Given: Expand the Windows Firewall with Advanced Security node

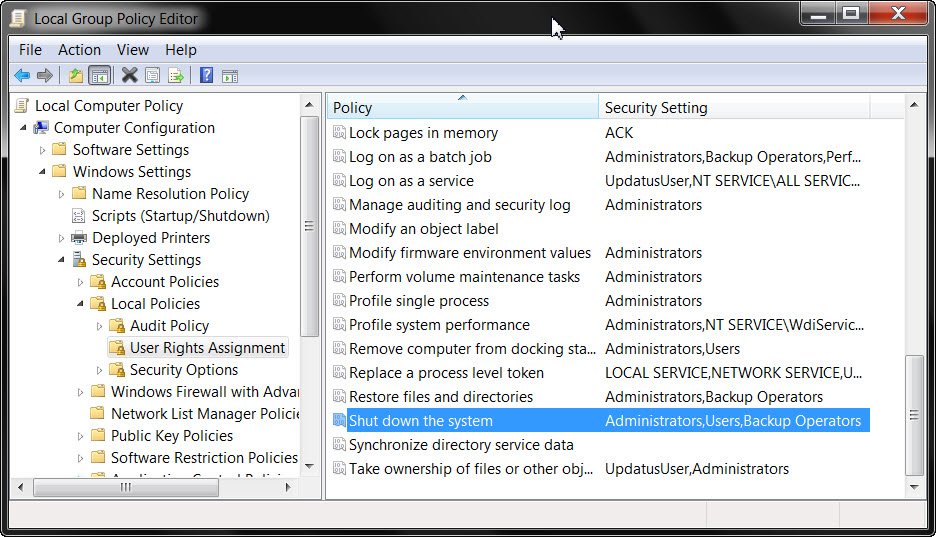Looking at the screenshot, I should point(81,392).
